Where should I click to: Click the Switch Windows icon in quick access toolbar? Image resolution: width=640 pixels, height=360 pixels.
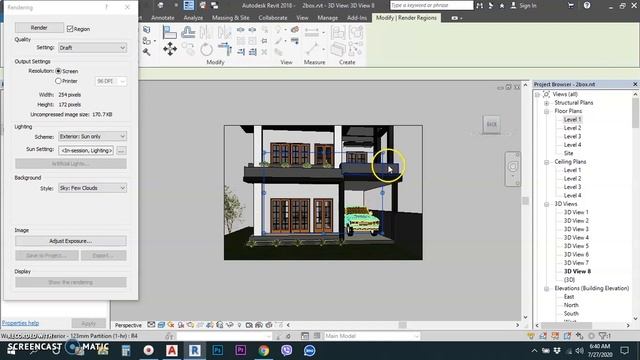(214, 5)
